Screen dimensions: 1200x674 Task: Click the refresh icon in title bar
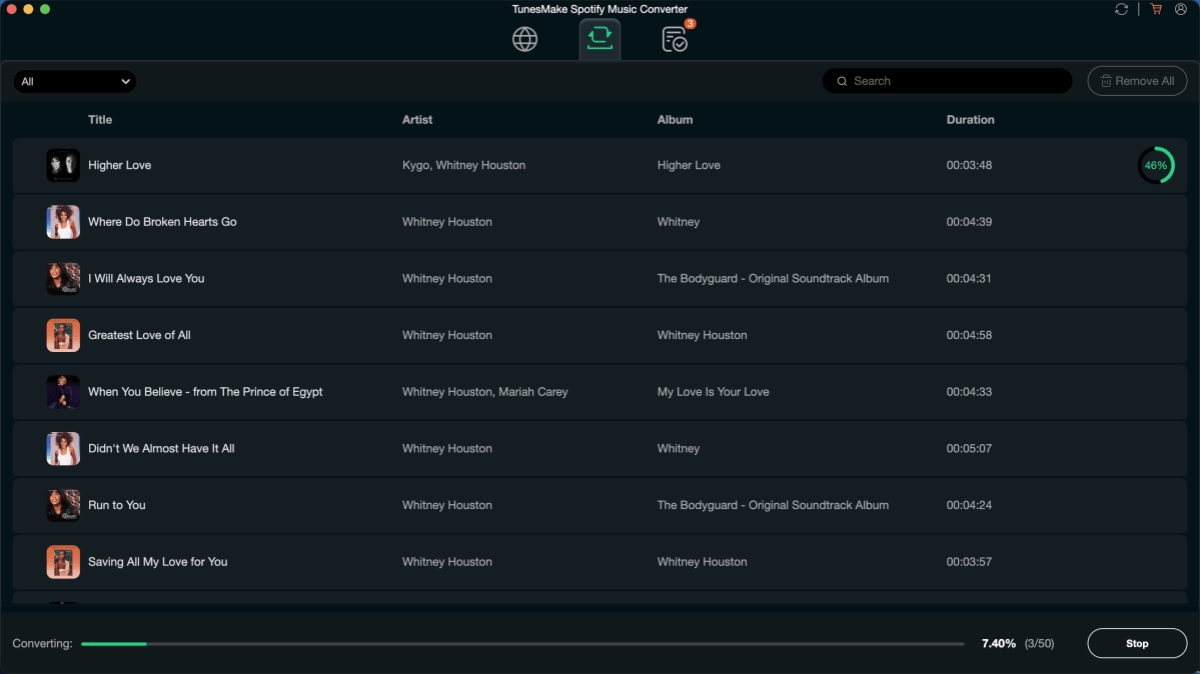point(1121,9)
